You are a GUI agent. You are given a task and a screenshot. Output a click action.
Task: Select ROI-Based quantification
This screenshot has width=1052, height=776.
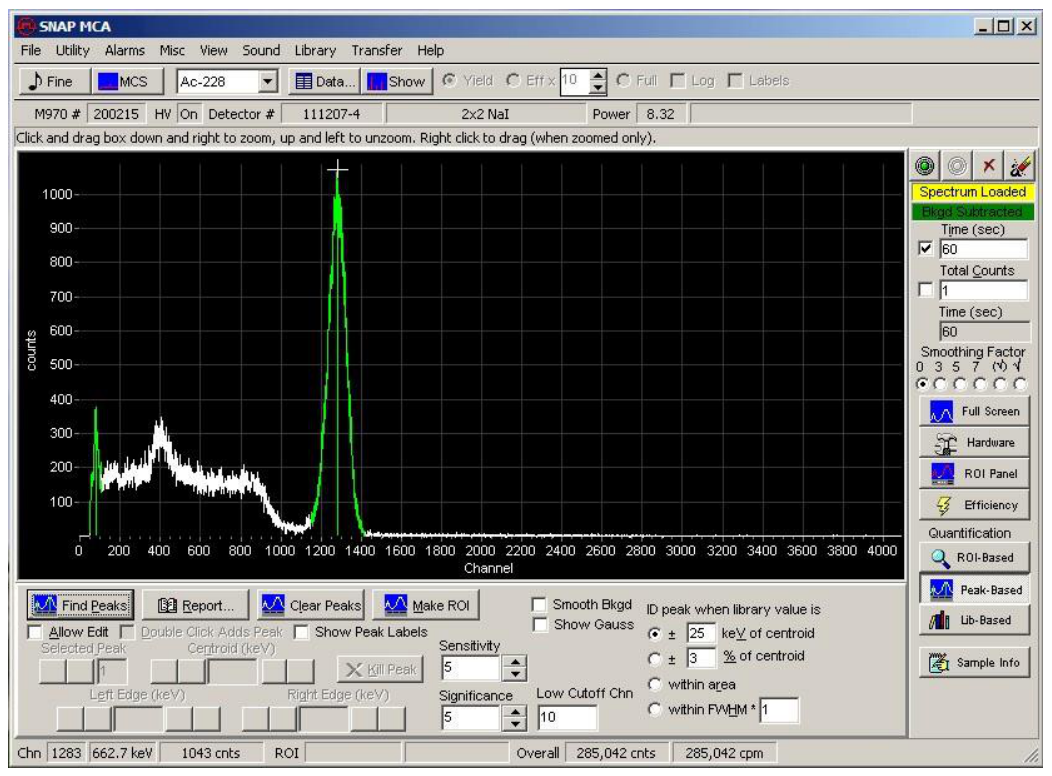pos(974,557)
